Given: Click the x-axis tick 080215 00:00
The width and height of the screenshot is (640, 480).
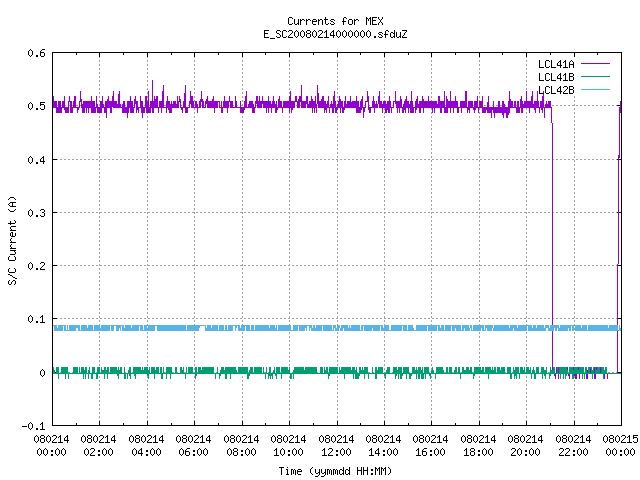Looking at the screenshot, I should coord(620,446).
